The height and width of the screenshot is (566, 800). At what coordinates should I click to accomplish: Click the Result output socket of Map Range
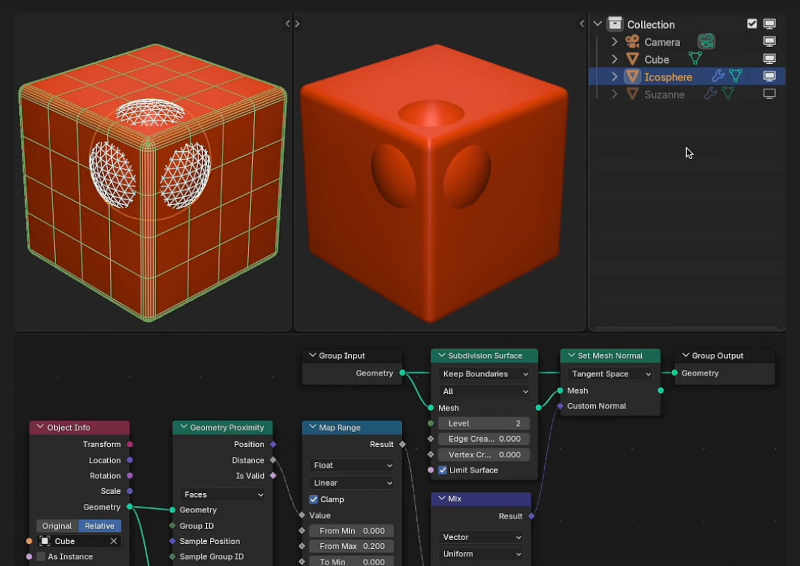pos(403,445)
